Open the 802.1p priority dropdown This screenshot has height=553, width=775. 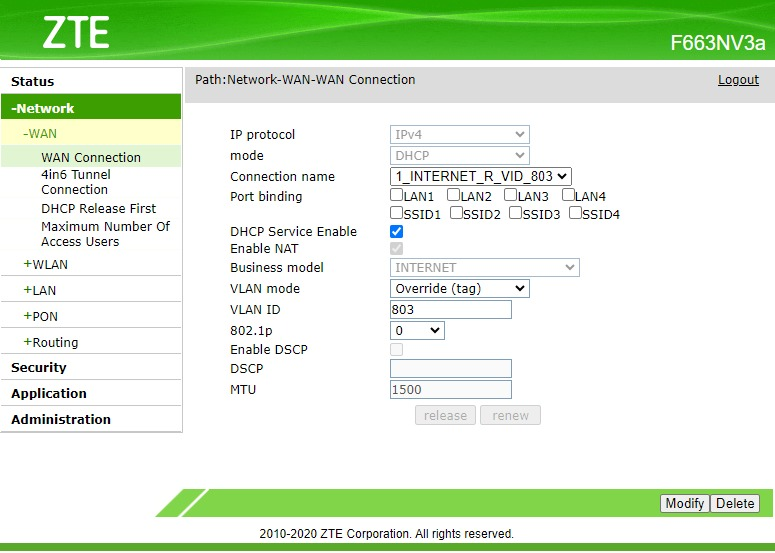tap(417, 330)
